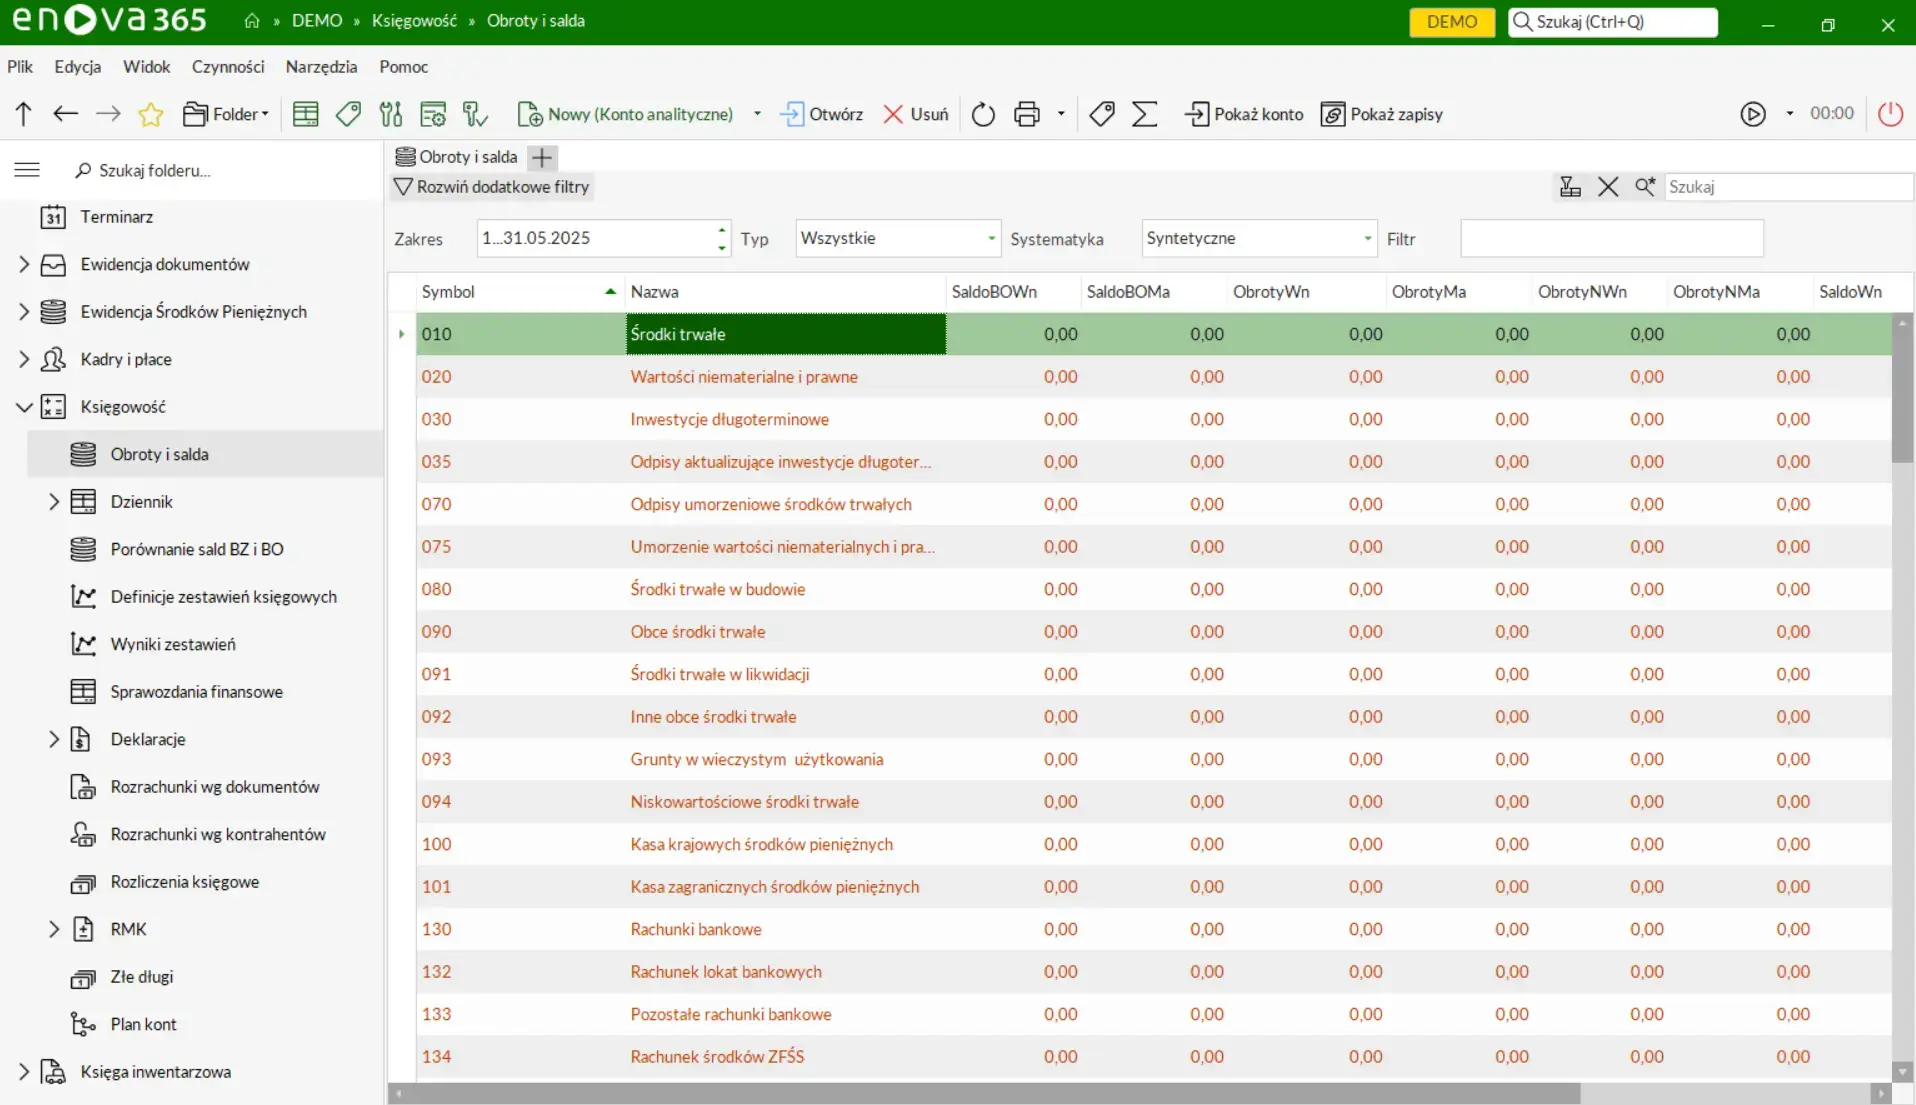Click the Pokaż zapisy button
The width and height of the screenshot is (1916, 1105).
point(1382,114)
